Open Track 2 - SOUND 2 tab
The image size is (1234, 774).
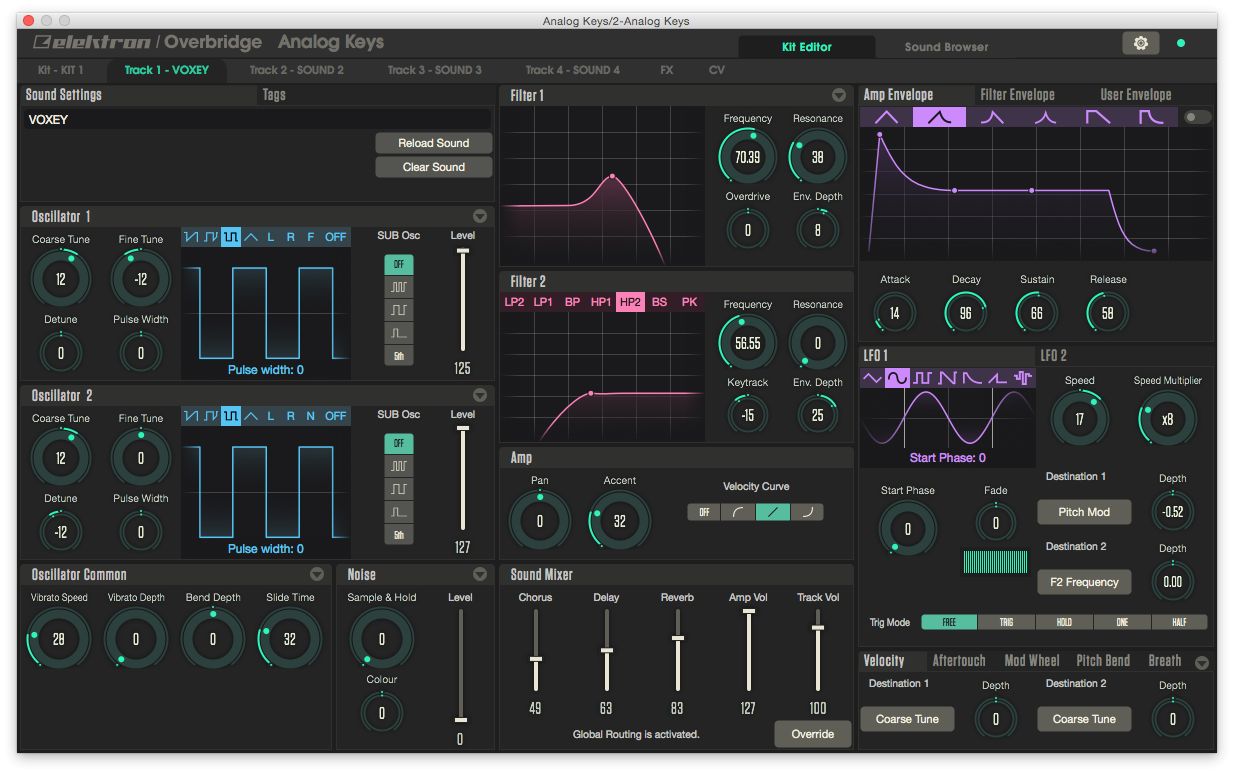(296, 70)
